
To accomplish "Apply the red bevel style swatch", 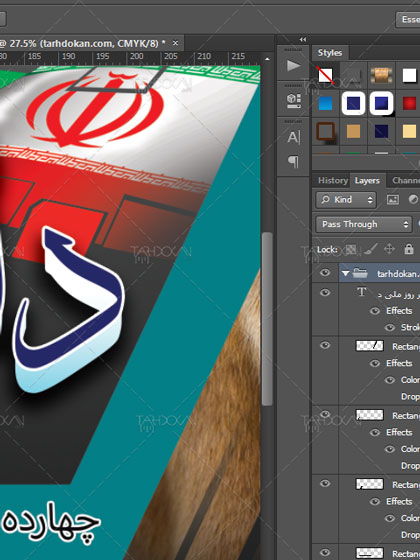I will [409, 104].
